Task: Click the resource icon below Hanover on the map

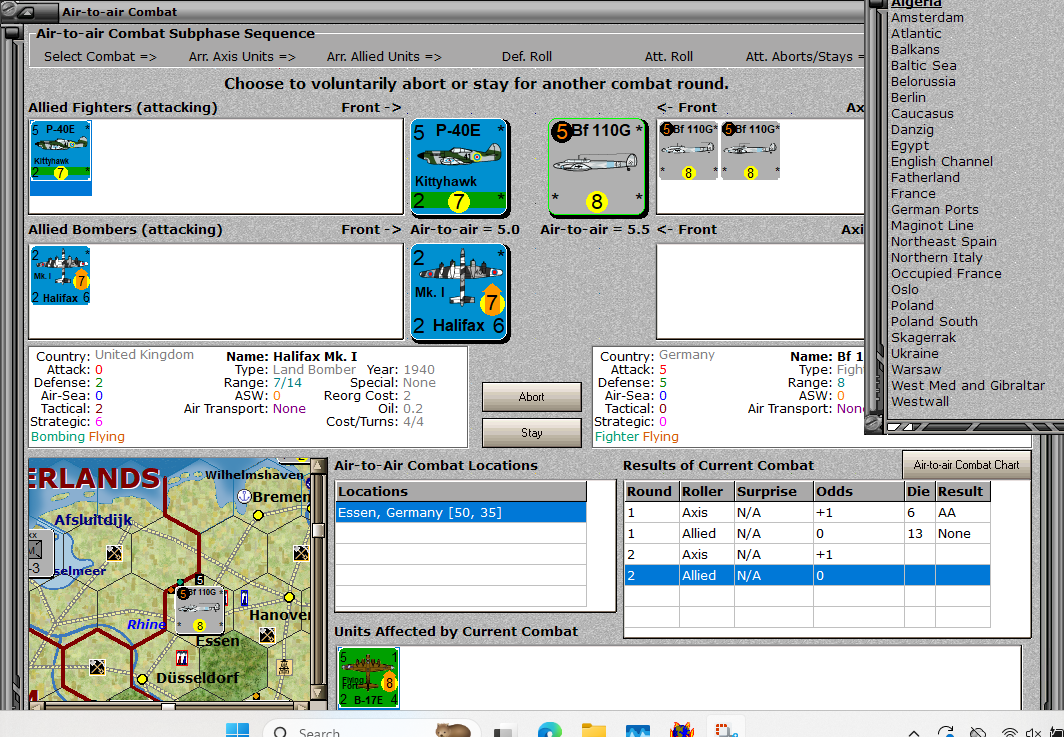Action: (x=267, y=635)
